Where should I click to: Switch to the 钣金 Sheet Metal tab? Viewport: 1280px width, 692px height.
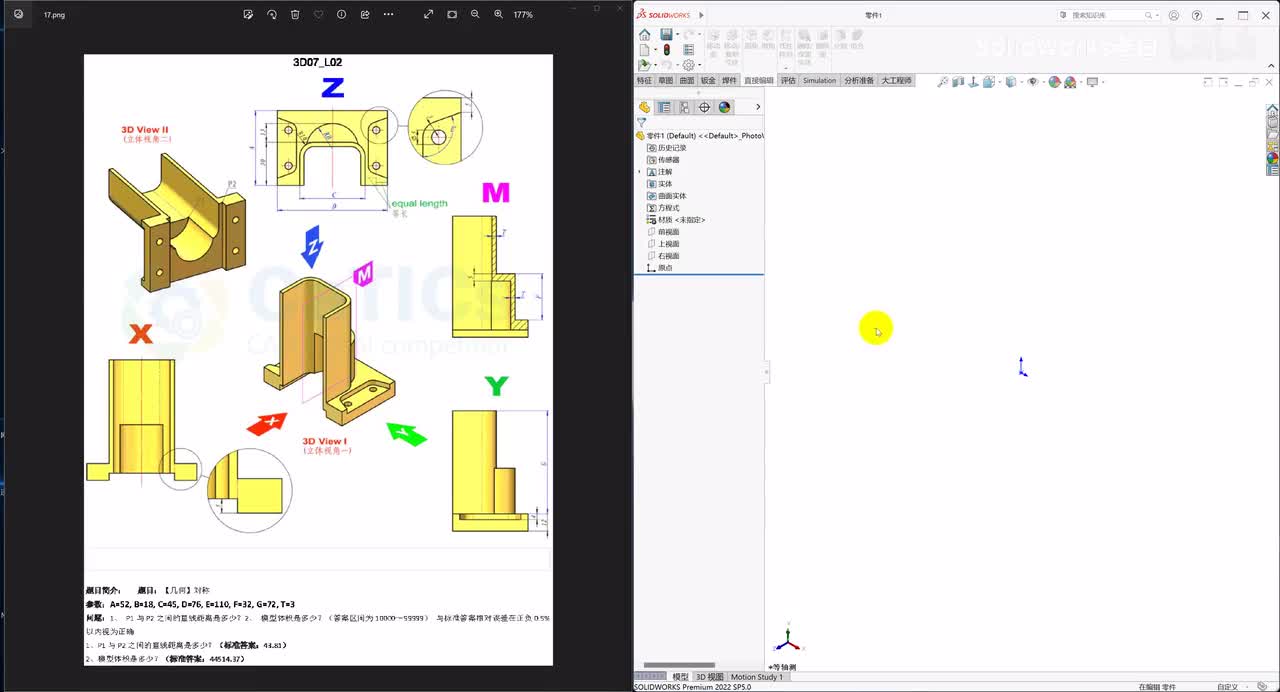708,80
